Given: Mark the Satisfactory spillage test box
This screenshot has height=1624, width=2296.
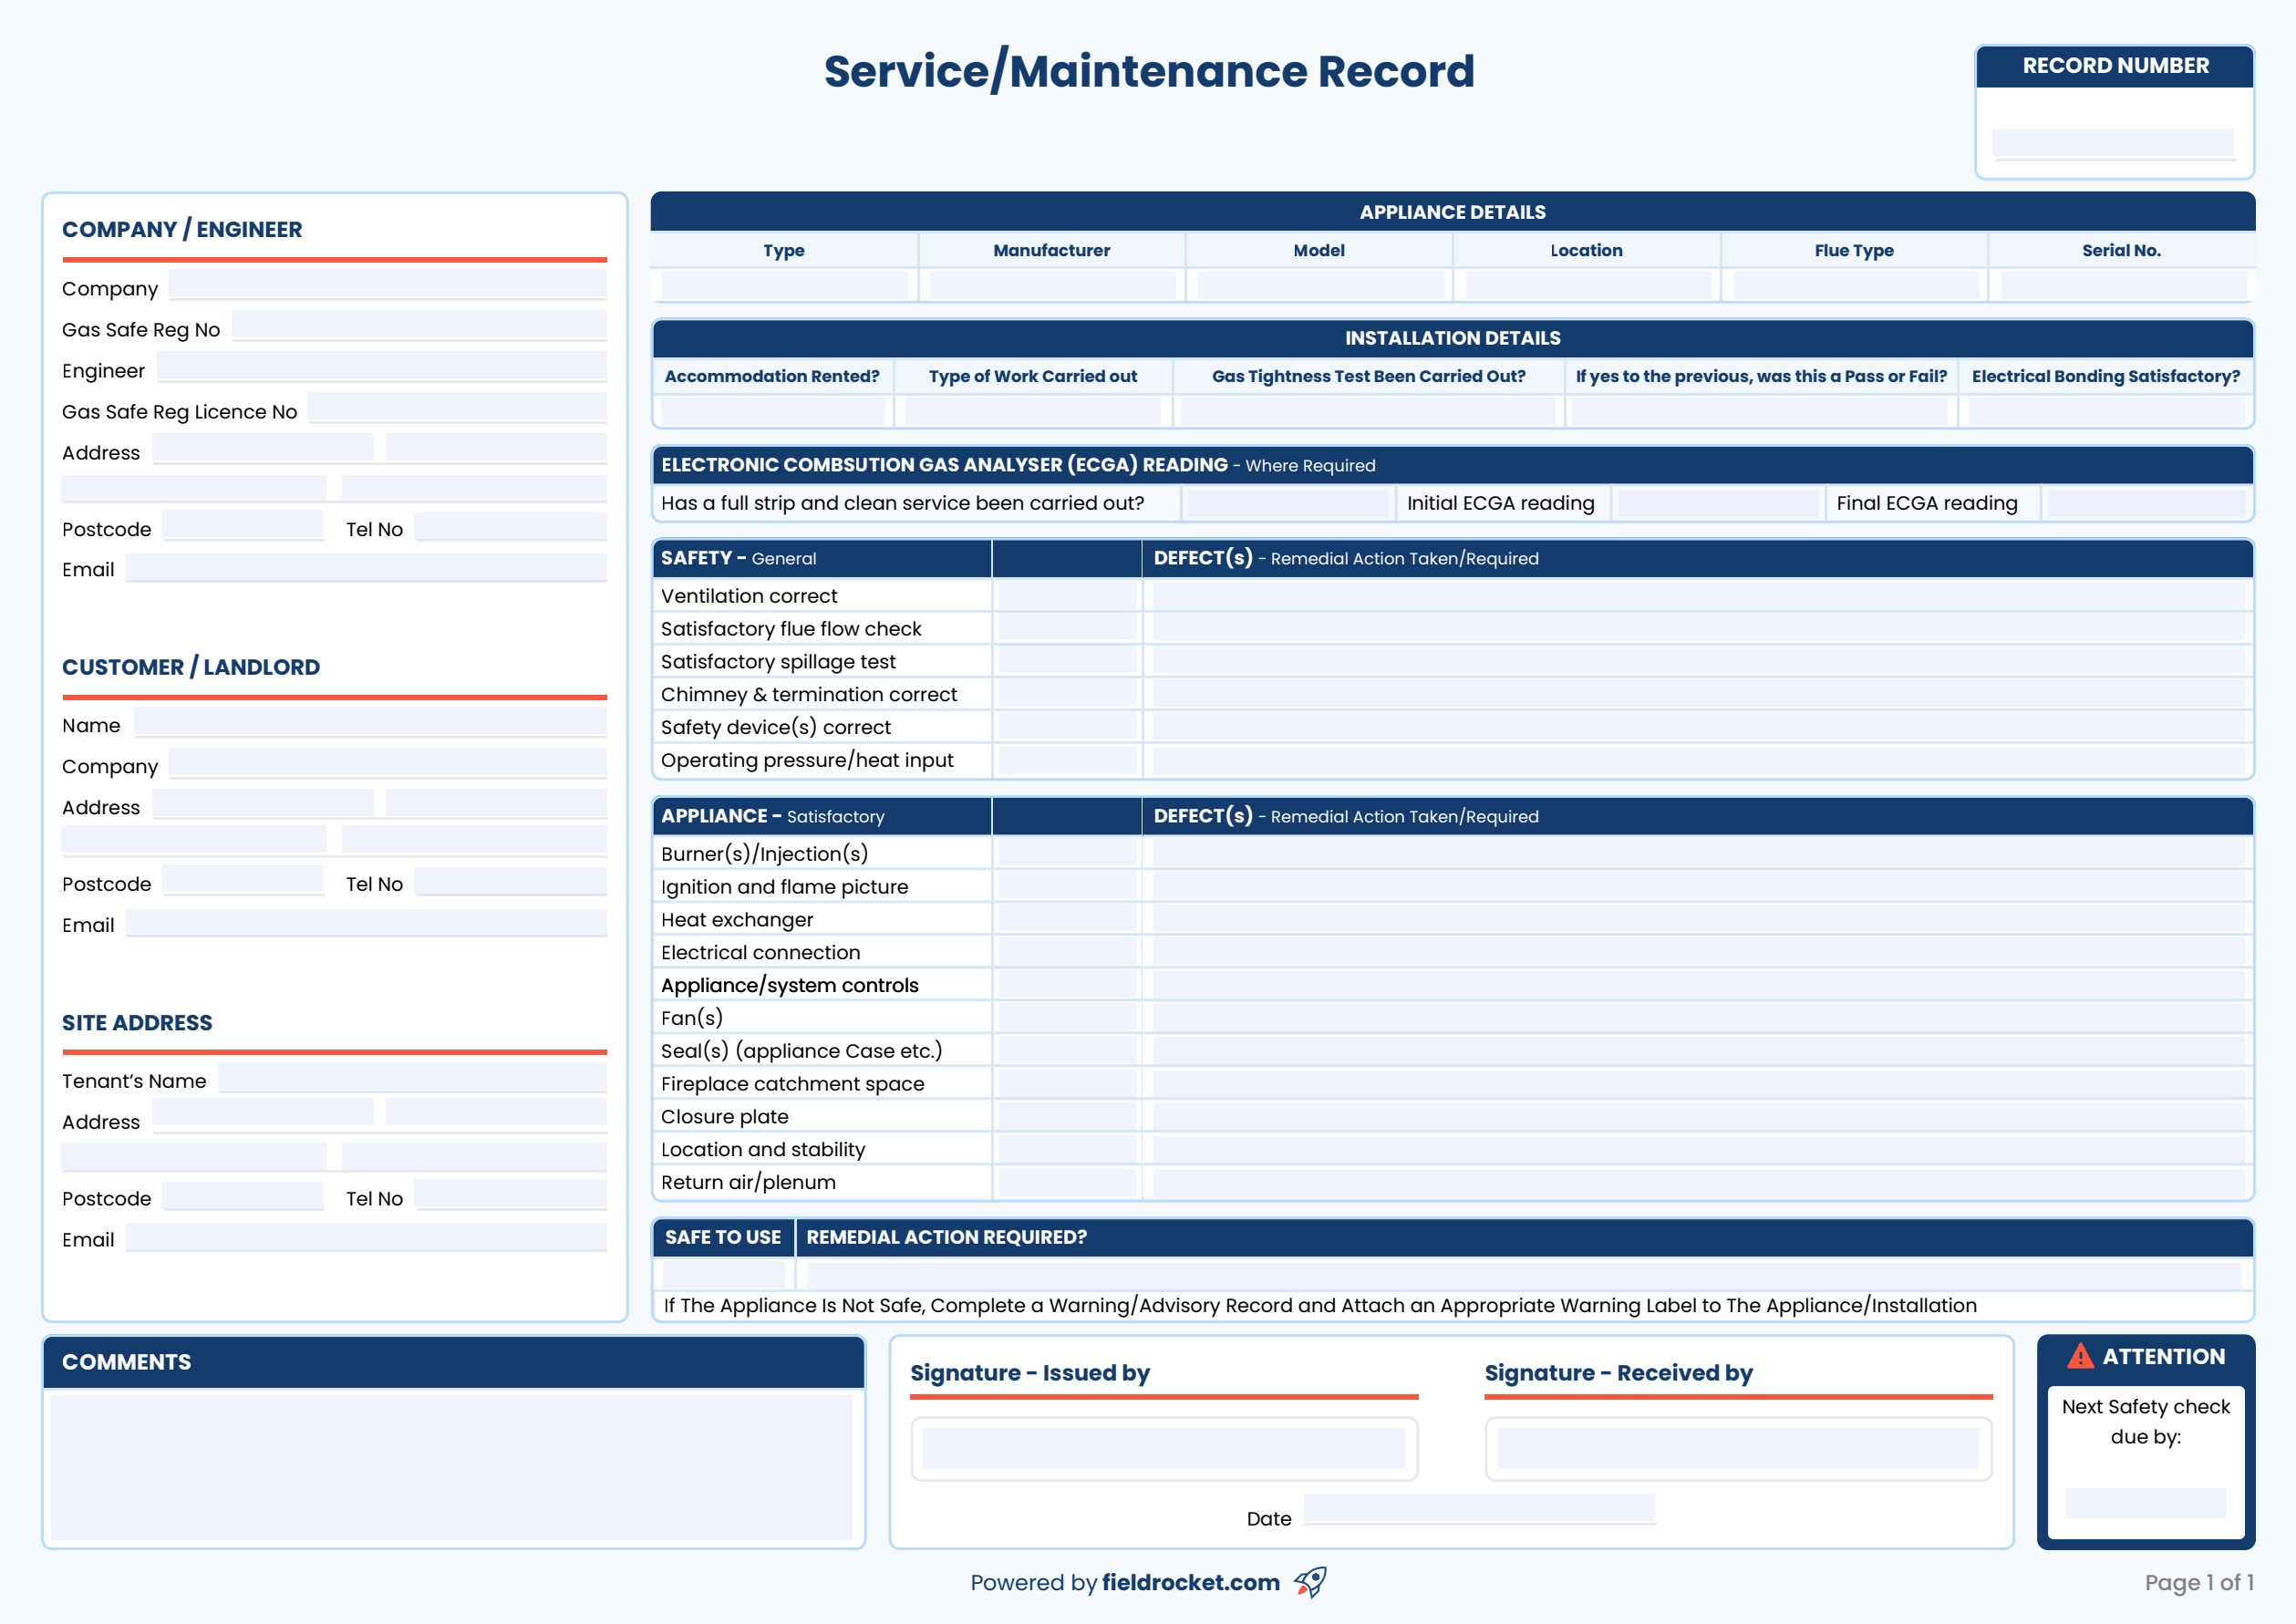Looking at the screenshot, I should tap(1065, 661).
